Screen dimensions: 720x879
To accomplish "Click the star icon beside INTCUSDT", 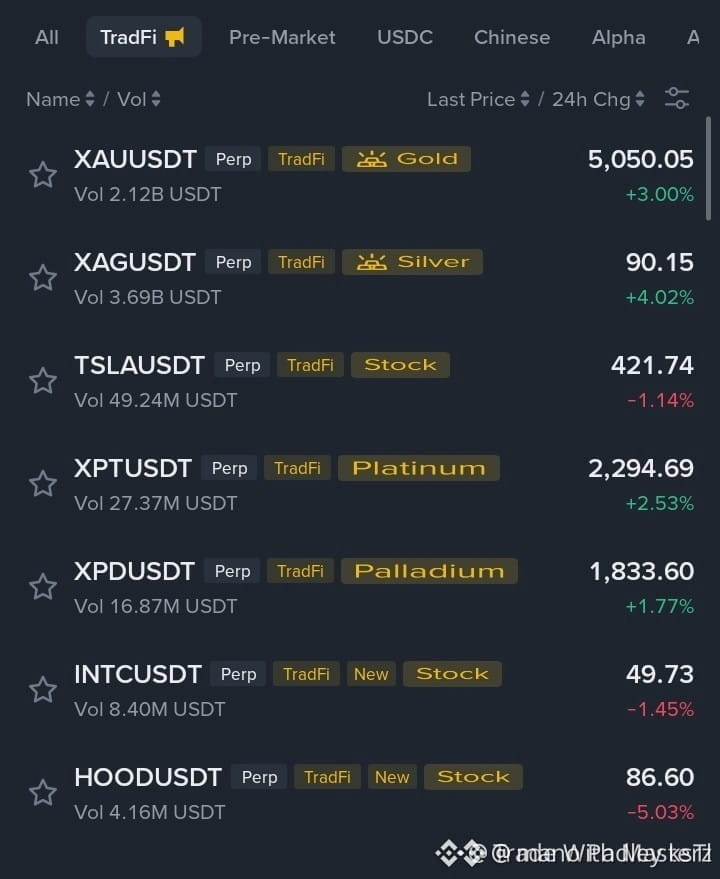I will [x=43, y=690].
